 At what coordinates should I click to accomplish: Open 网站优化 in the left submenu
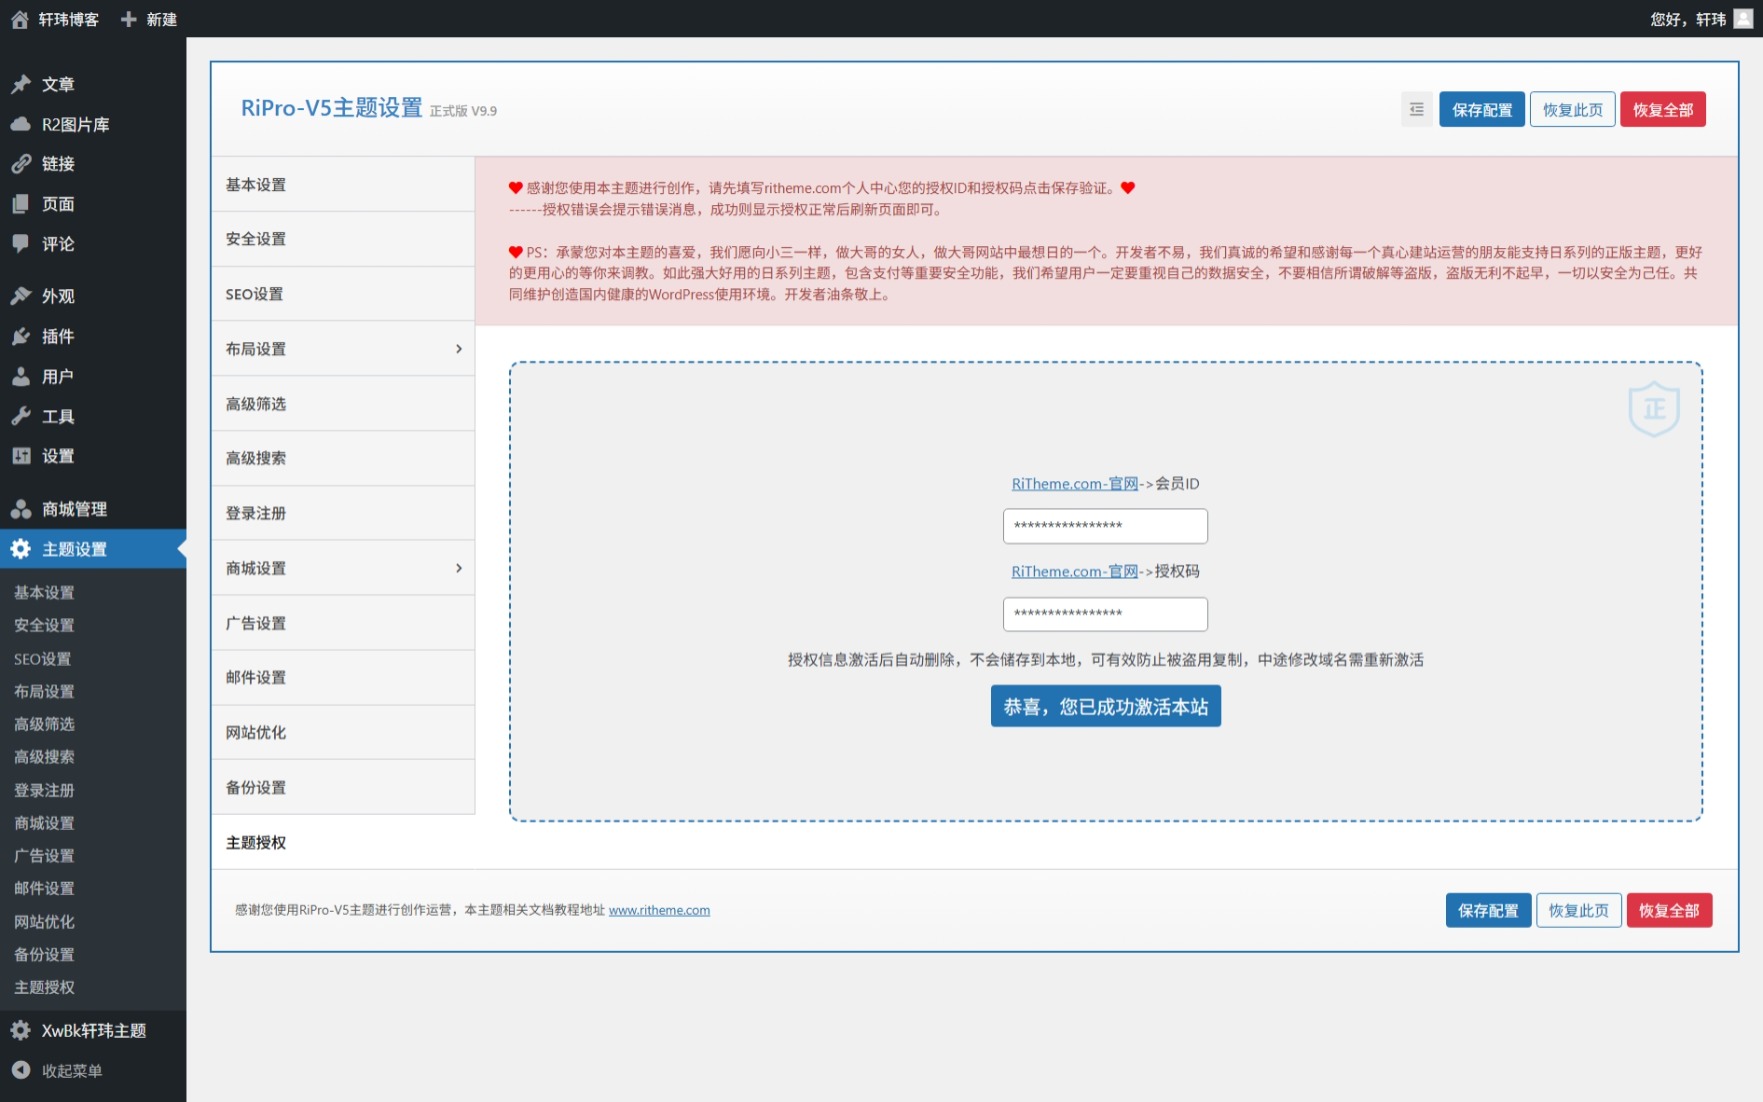tap(44, 921)
